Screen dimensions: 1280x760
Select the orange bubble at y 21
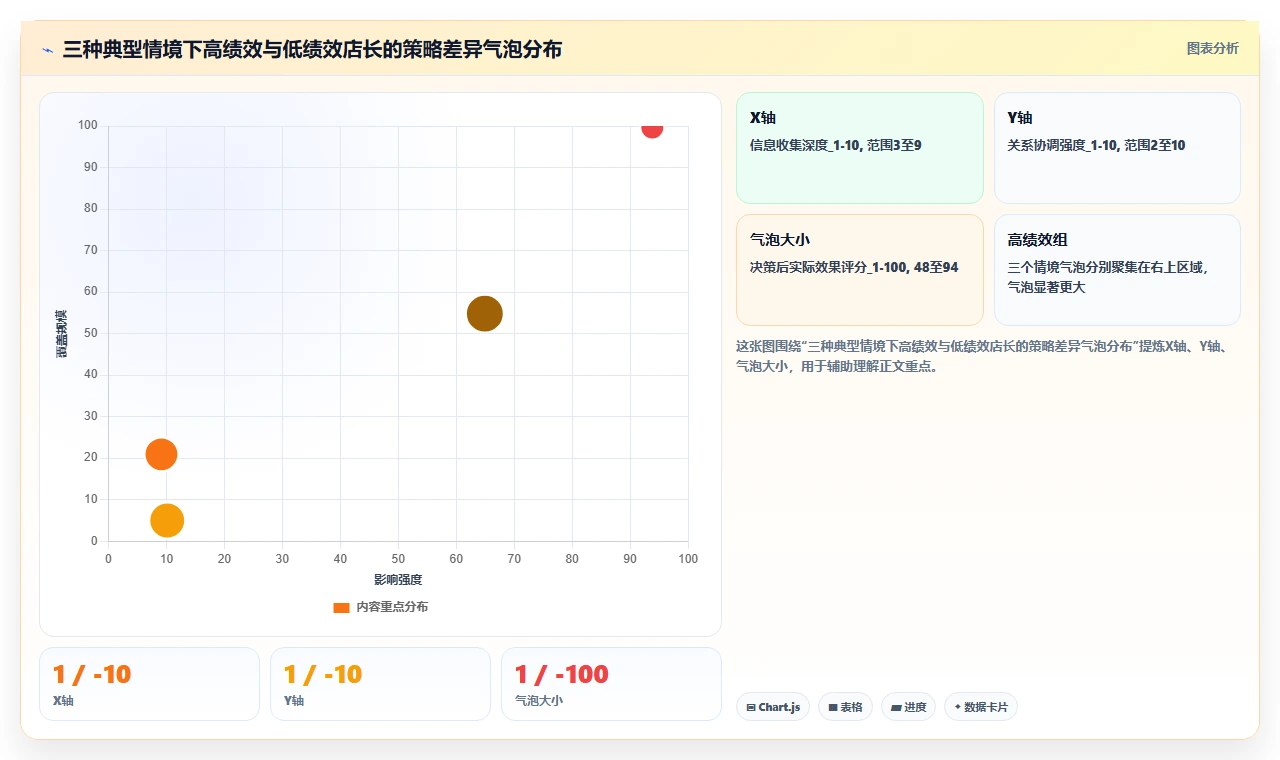tap(161, 454)
